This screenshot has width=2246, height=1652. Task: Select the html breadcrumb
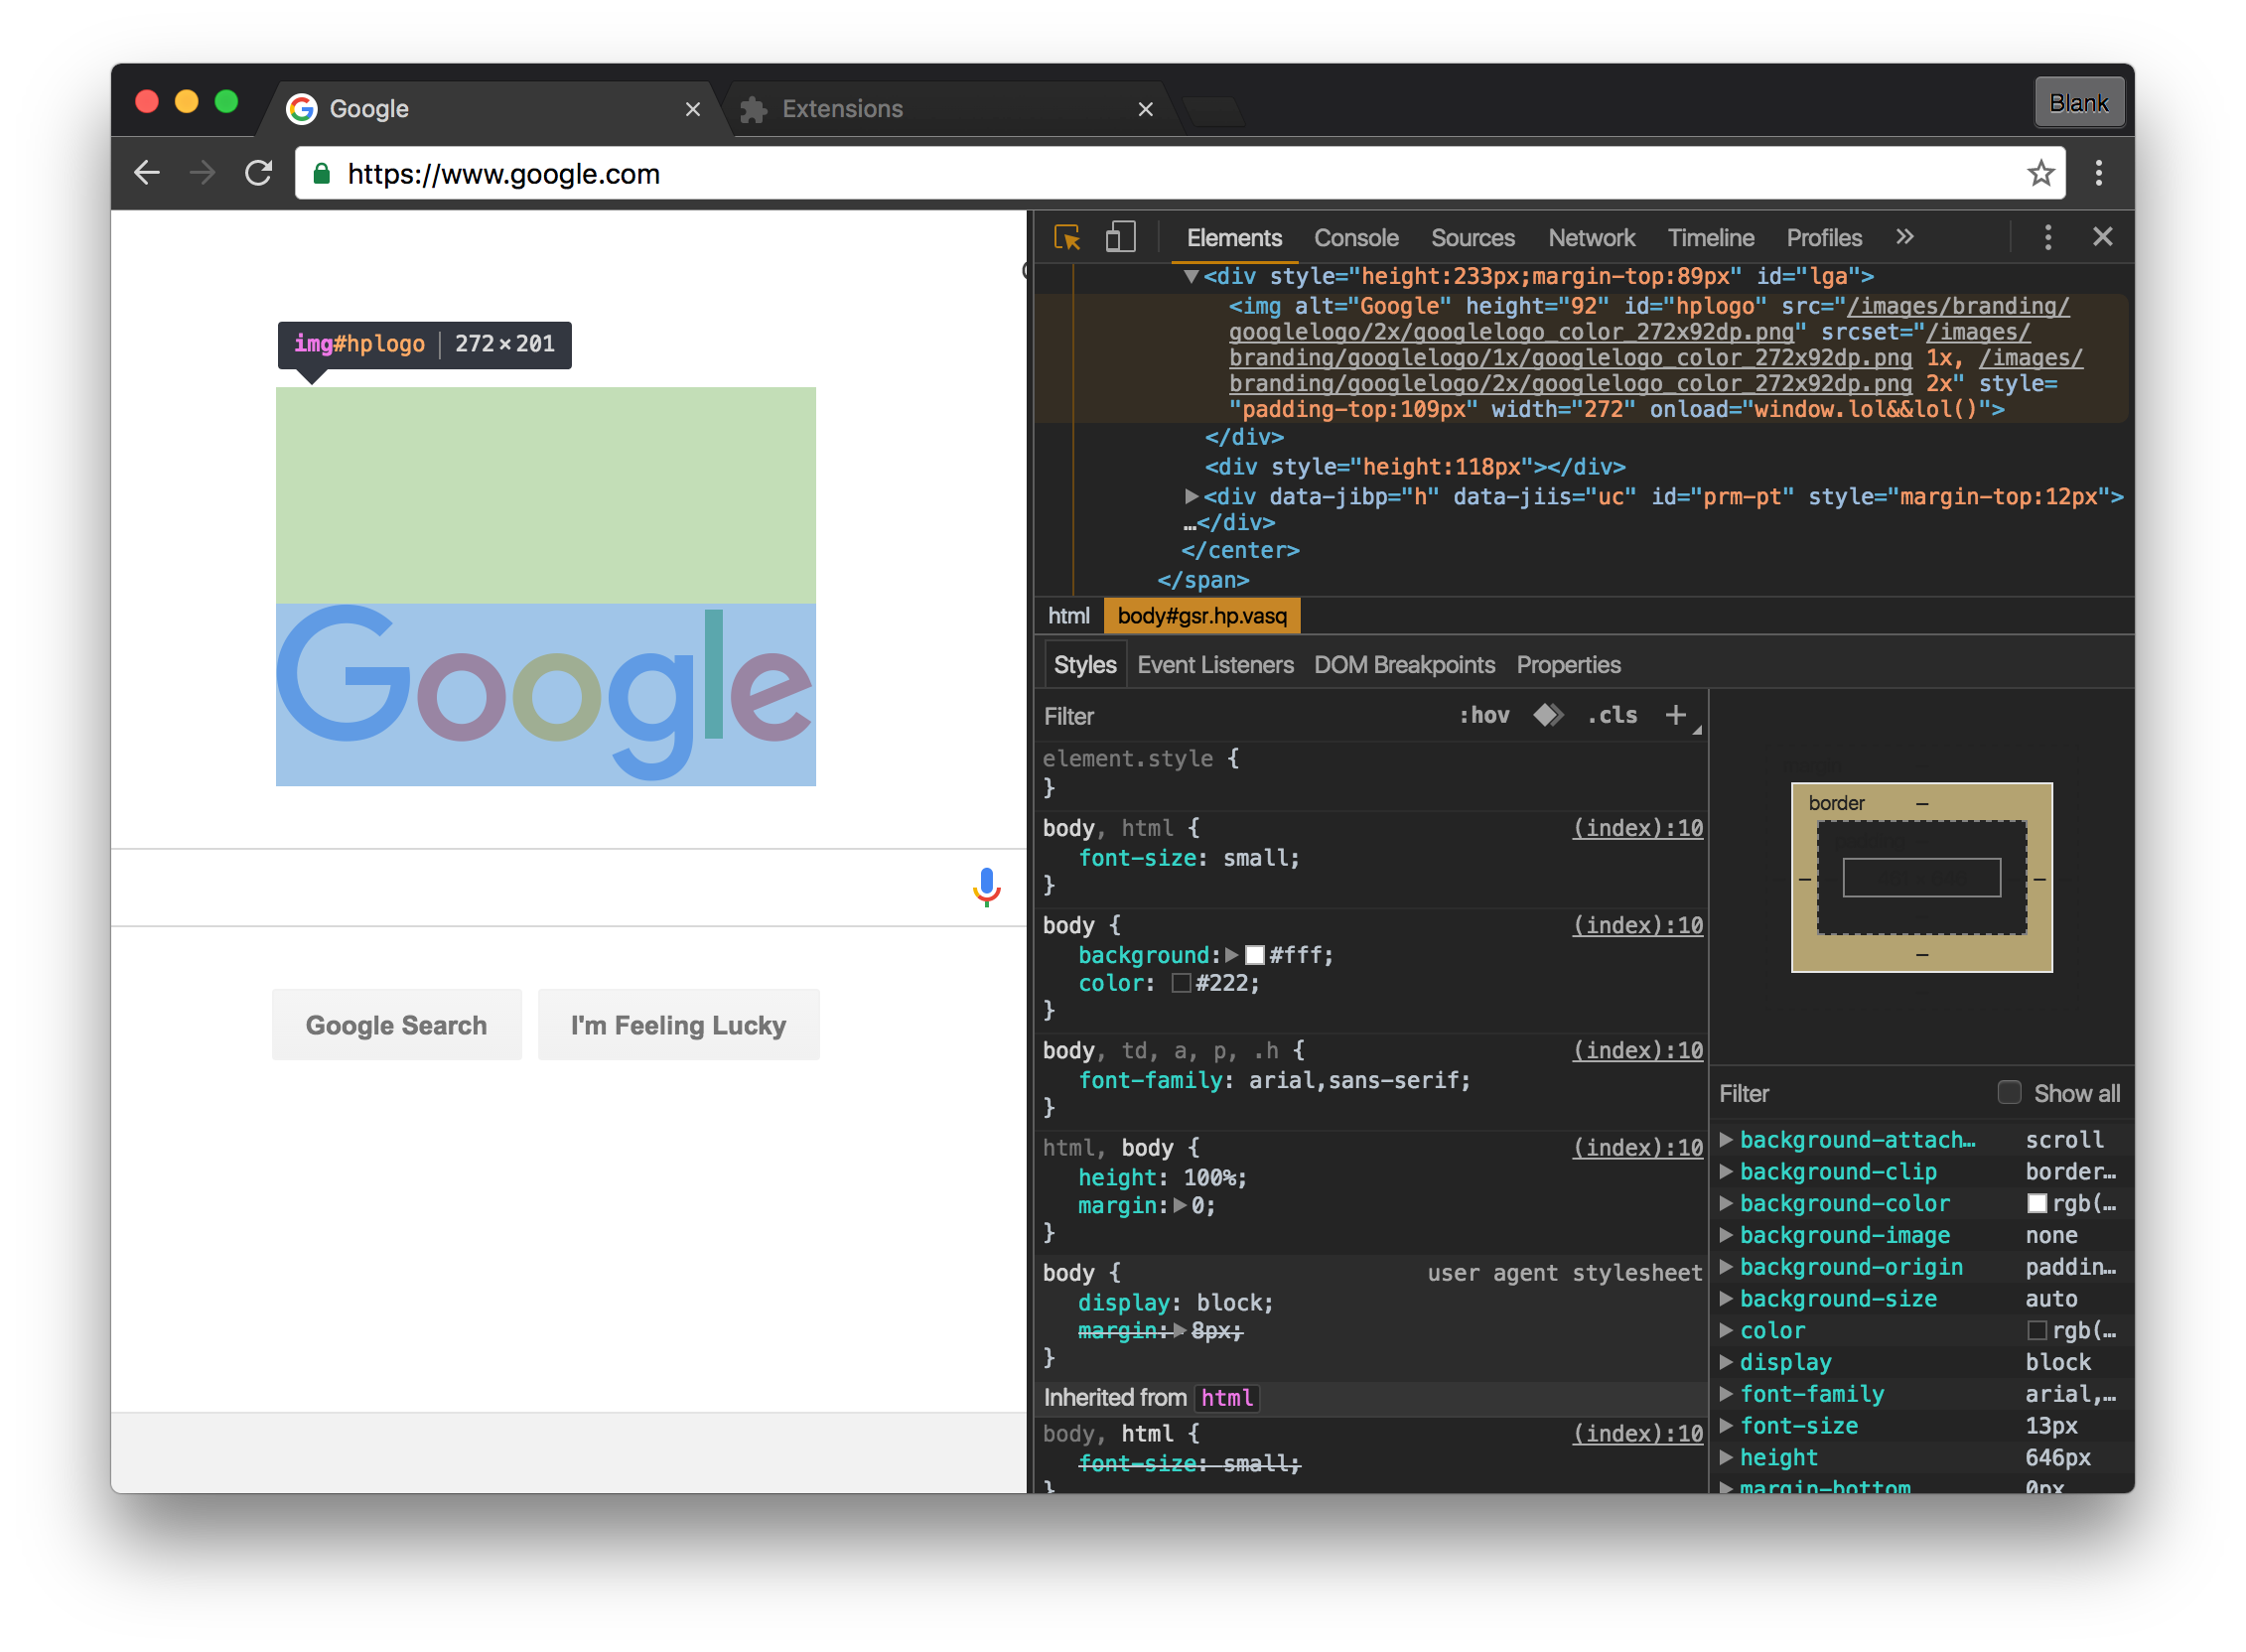(1068, 616)
